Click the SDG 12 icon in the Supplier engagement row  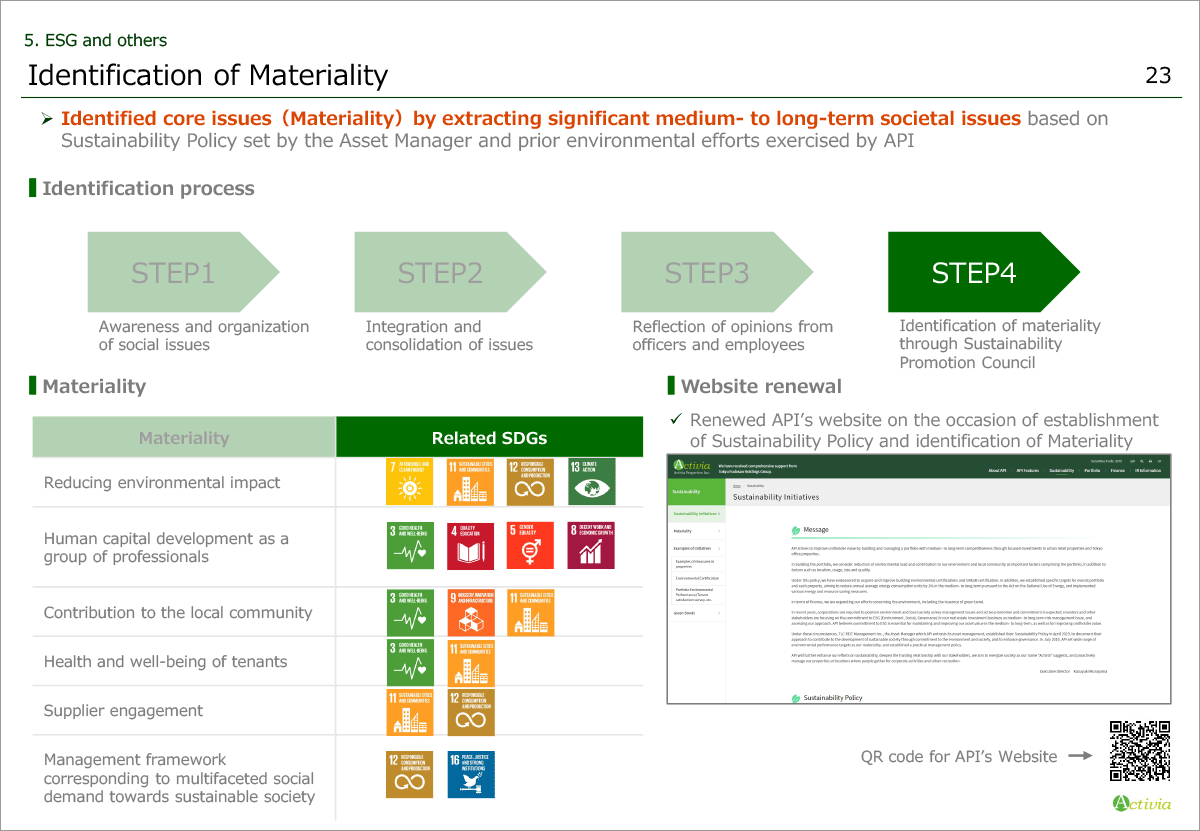[x=471, y=710]
